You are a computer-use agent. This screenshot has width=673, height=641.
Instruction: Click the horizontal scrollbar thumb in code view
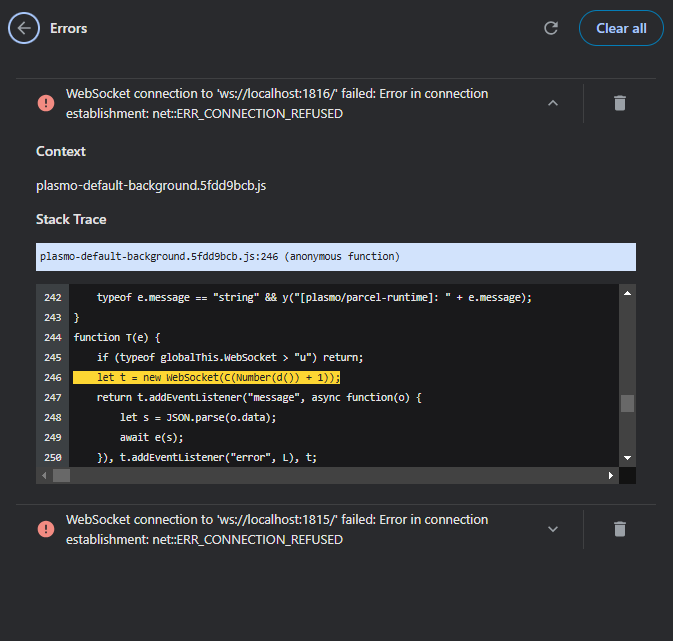[61, 475]
